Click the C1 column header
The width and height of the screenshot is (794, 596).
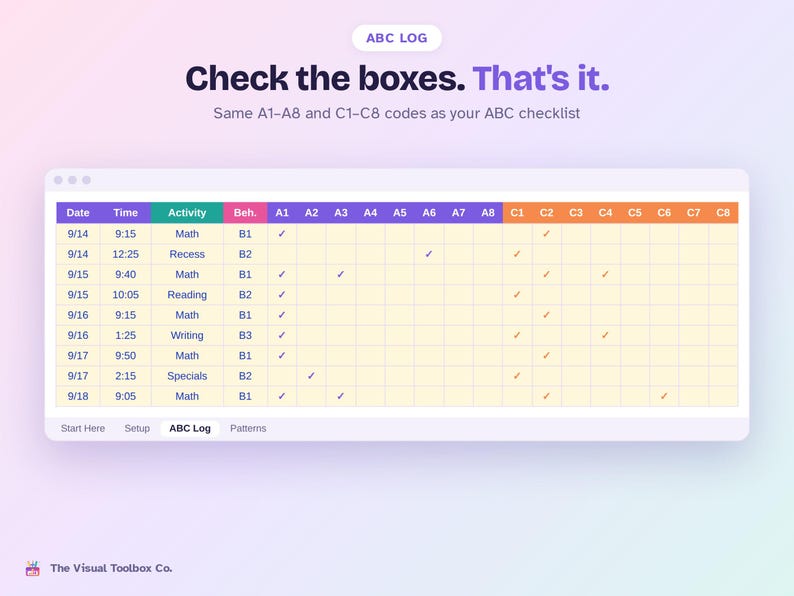[x=517, y=213]
